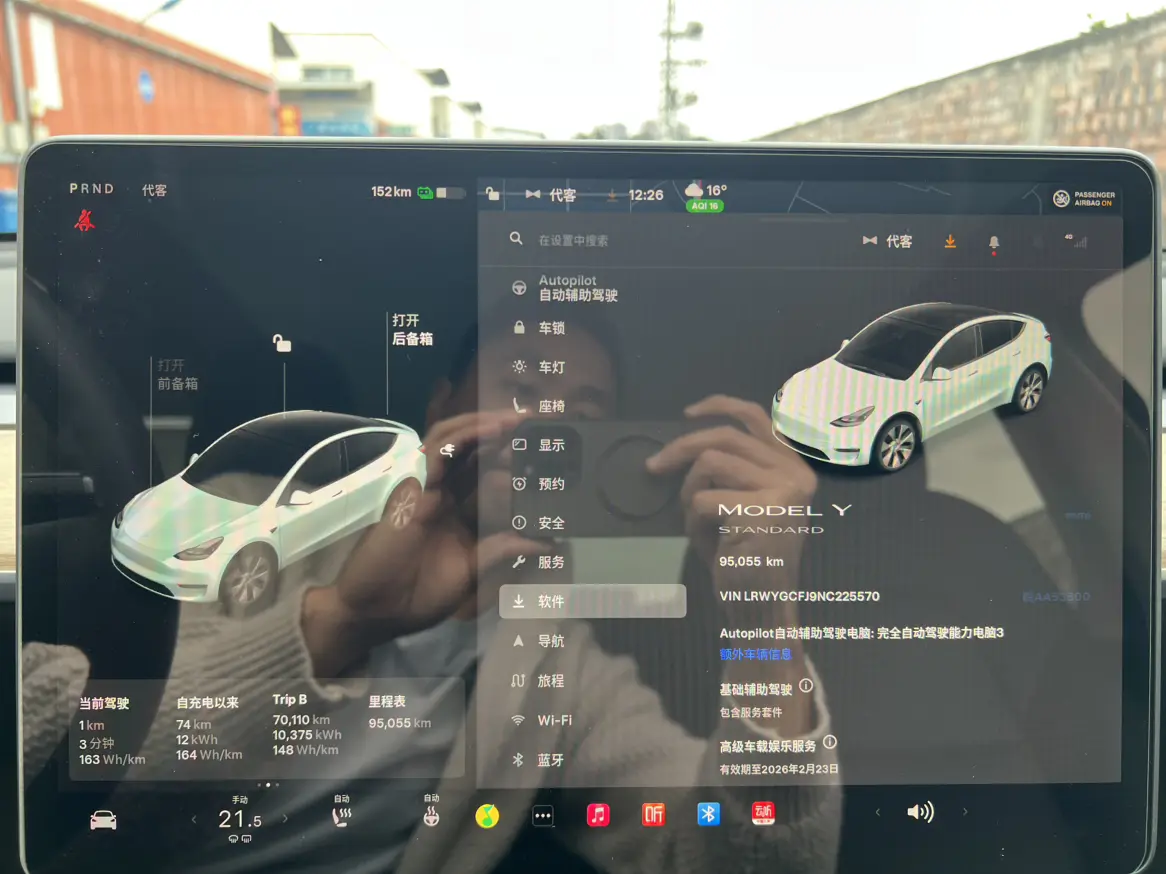This screenshot has width=1166, height=874.
Task: Open the Wi-Fi settings menu item
Action: 554,720
